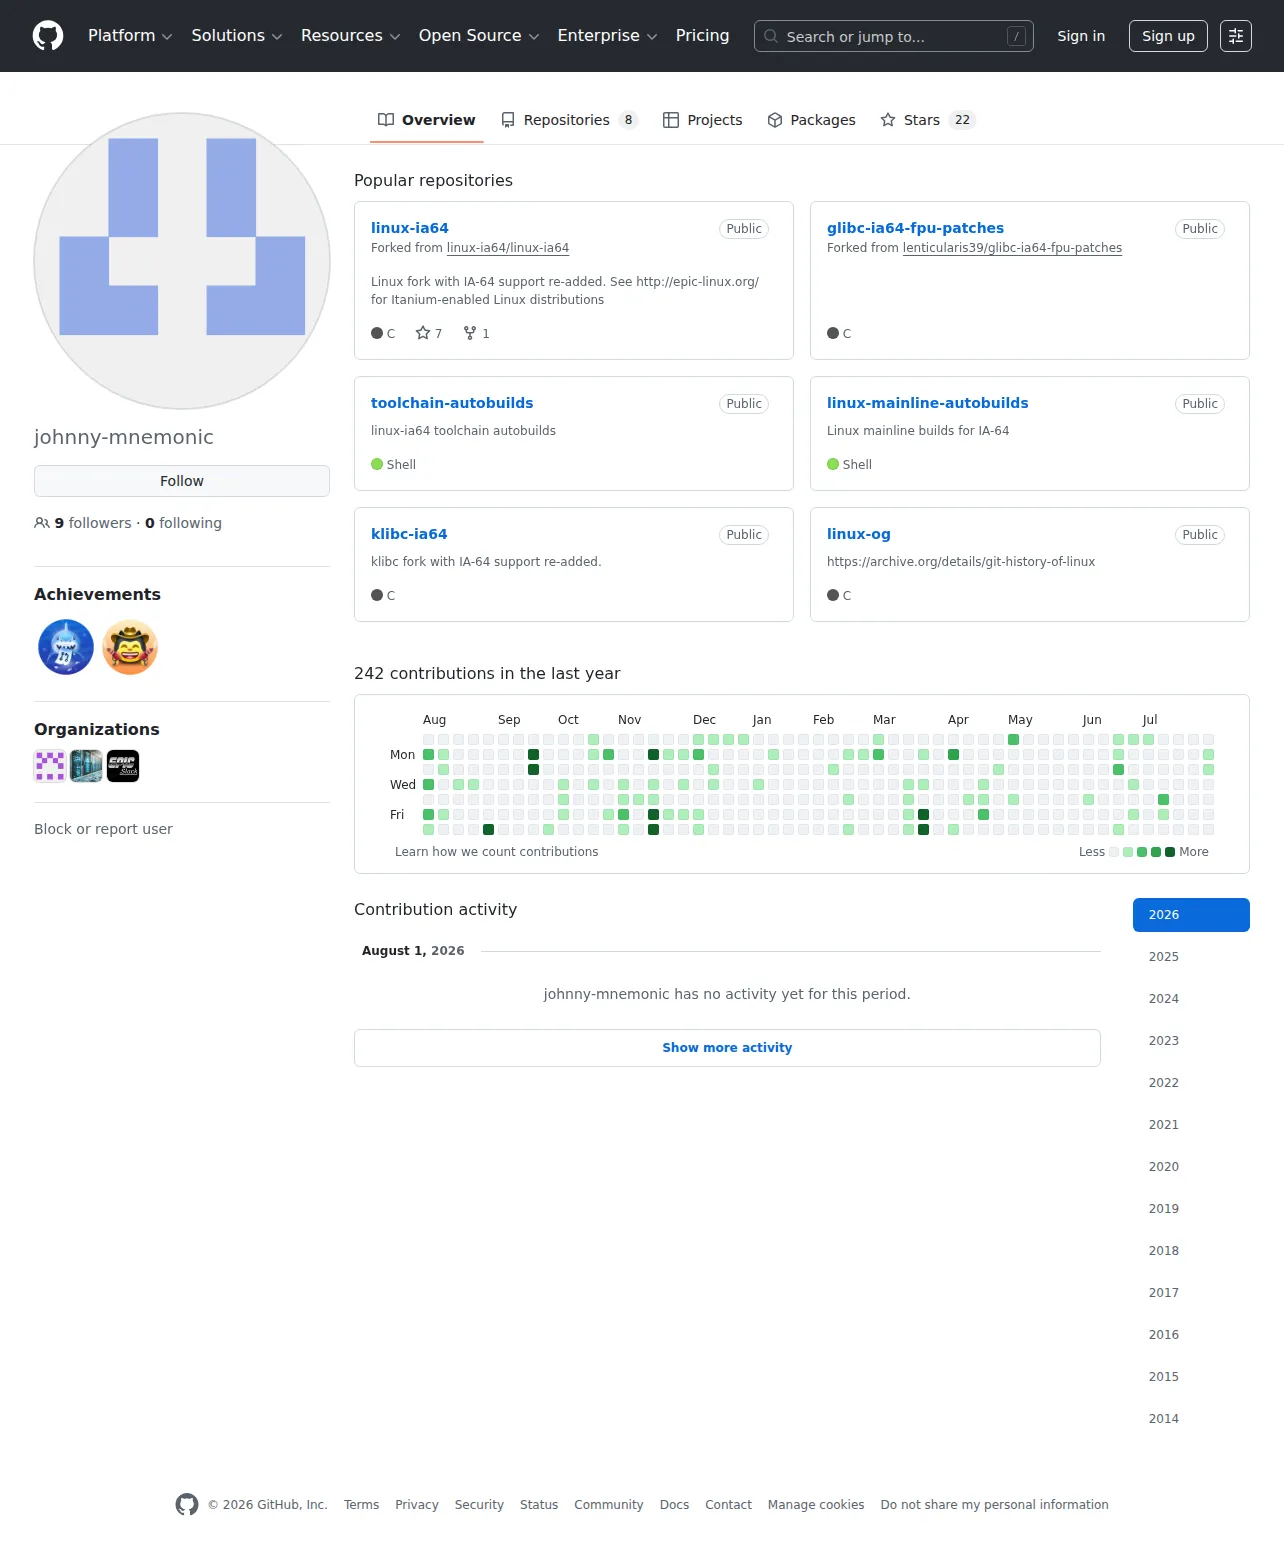Open the server-rack photo organization avatar

pos(86,766)
